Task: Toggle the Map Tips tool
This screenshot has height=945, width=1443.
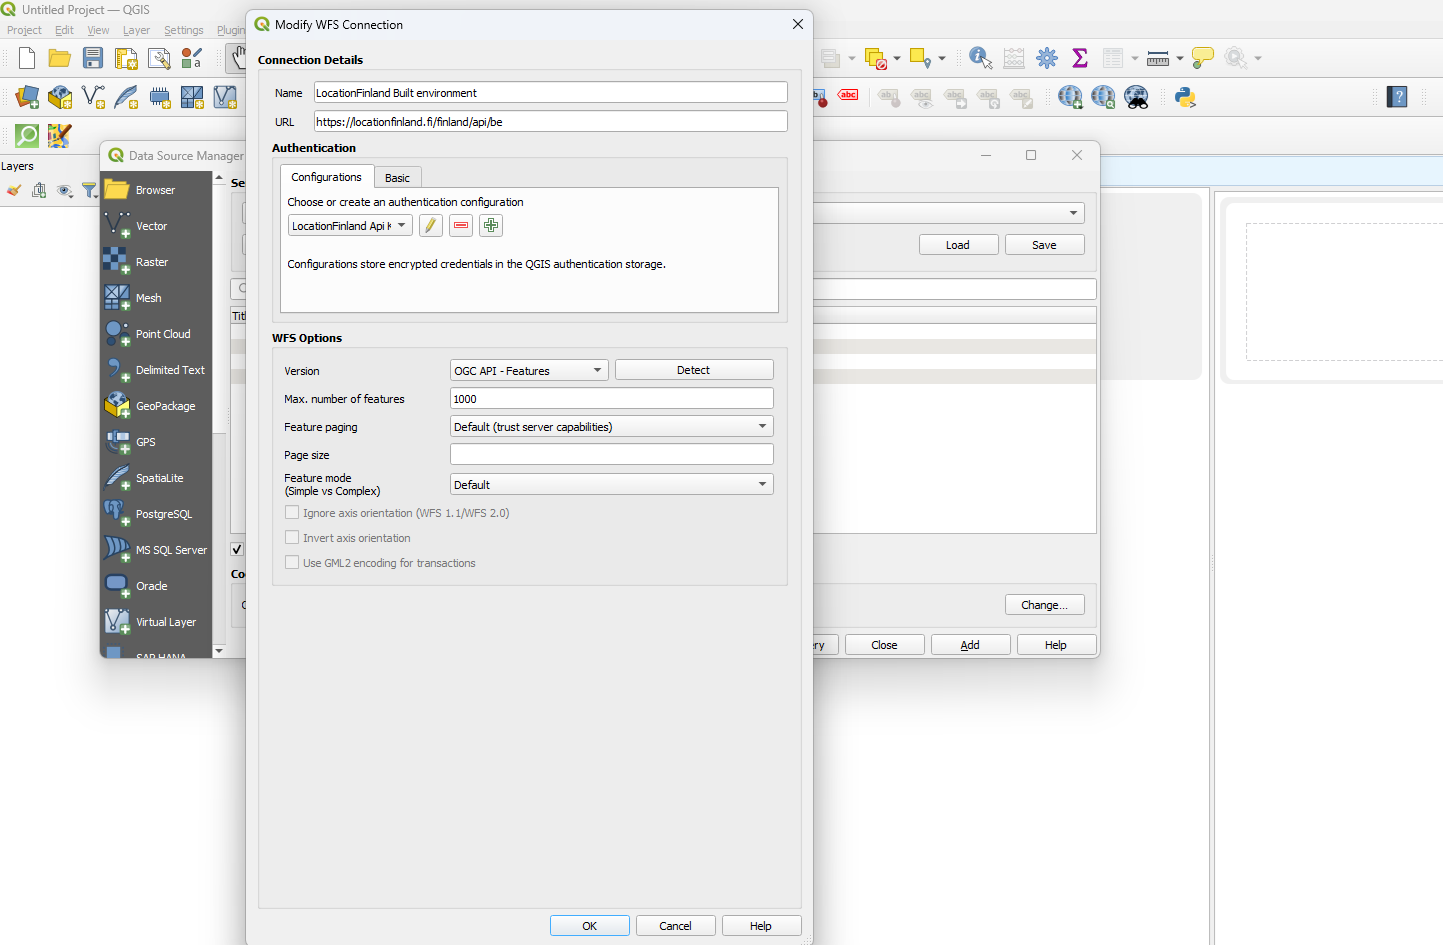Action: click(x=1201, y=57)
